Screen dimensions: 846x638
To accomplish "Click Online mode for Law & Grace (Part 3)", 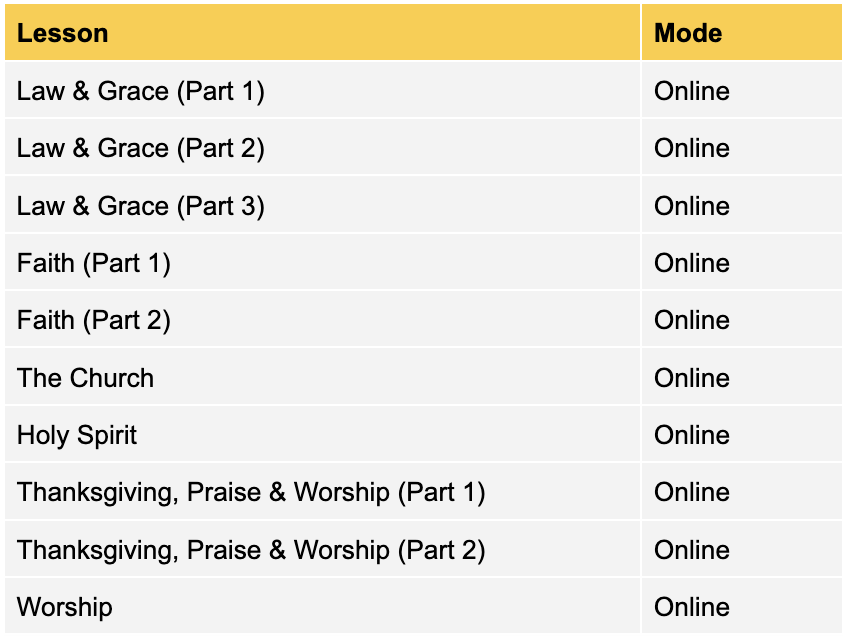I will [x=692, y=206].
